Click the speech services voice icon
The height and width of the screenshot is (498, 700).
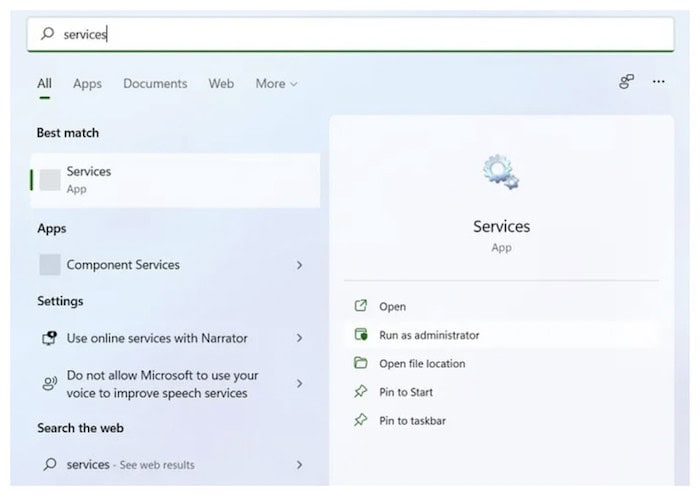click(50, 383)
